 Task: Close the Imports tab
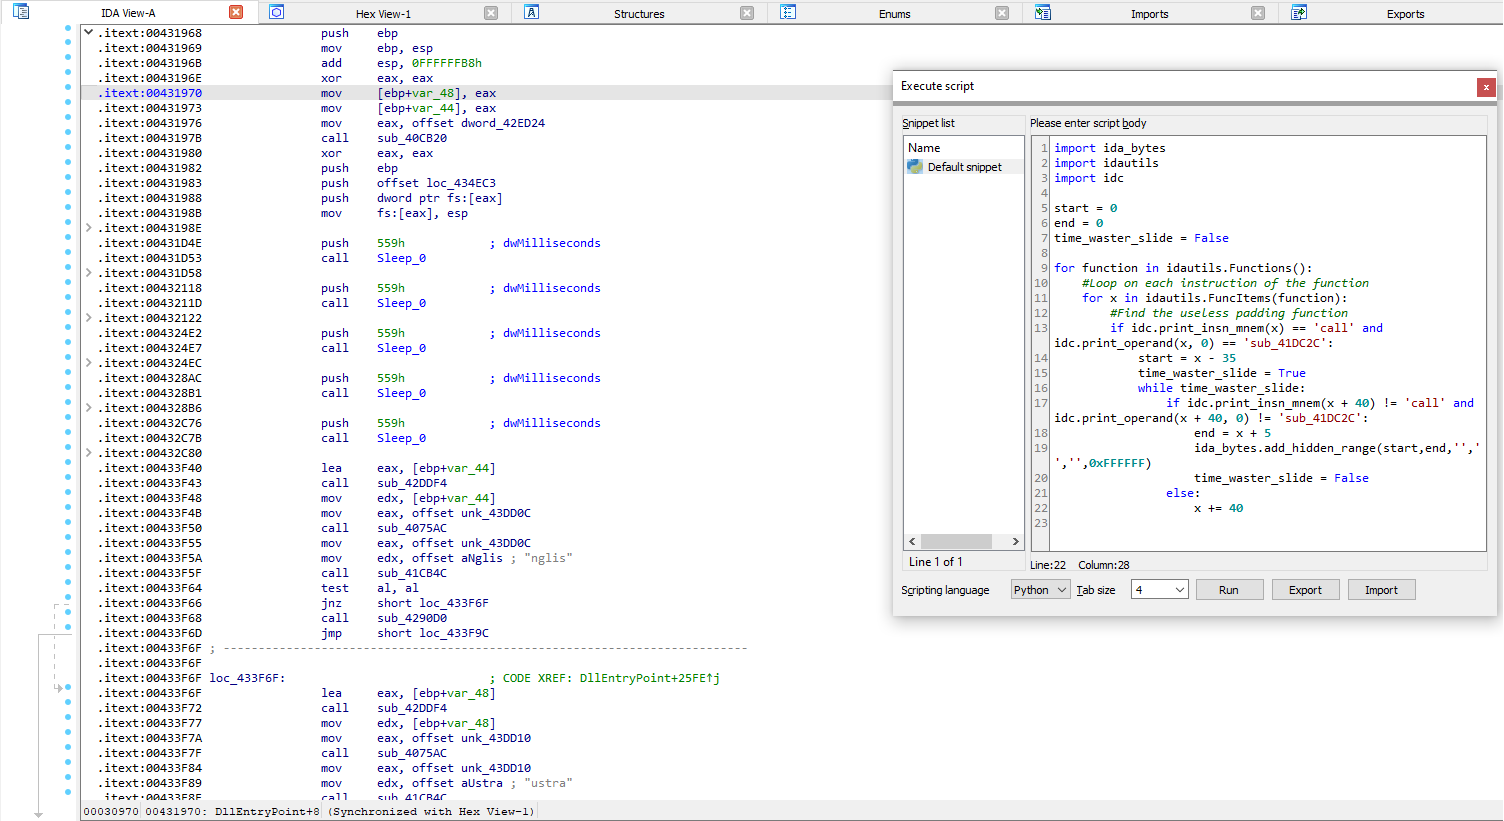[x=1258, y=13]
